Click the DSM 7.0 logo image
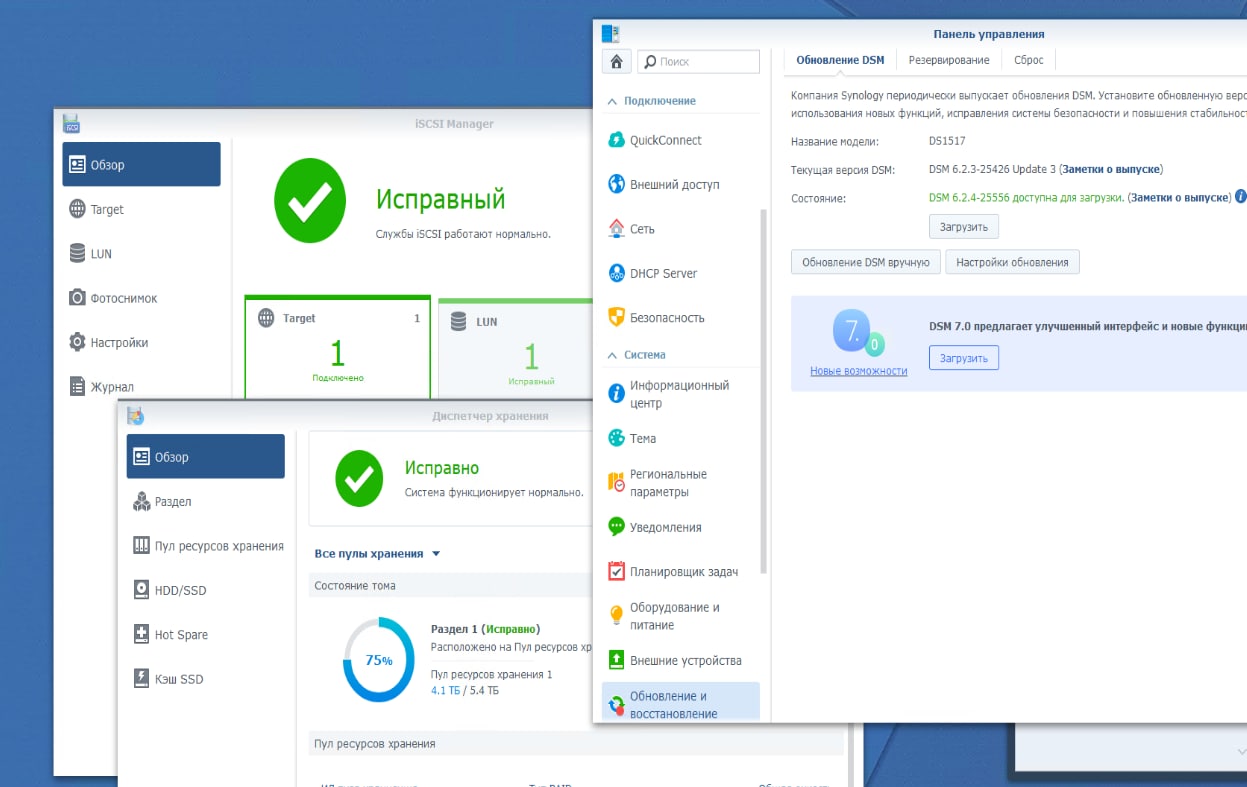1247x787 pixels. coord(858,333)
